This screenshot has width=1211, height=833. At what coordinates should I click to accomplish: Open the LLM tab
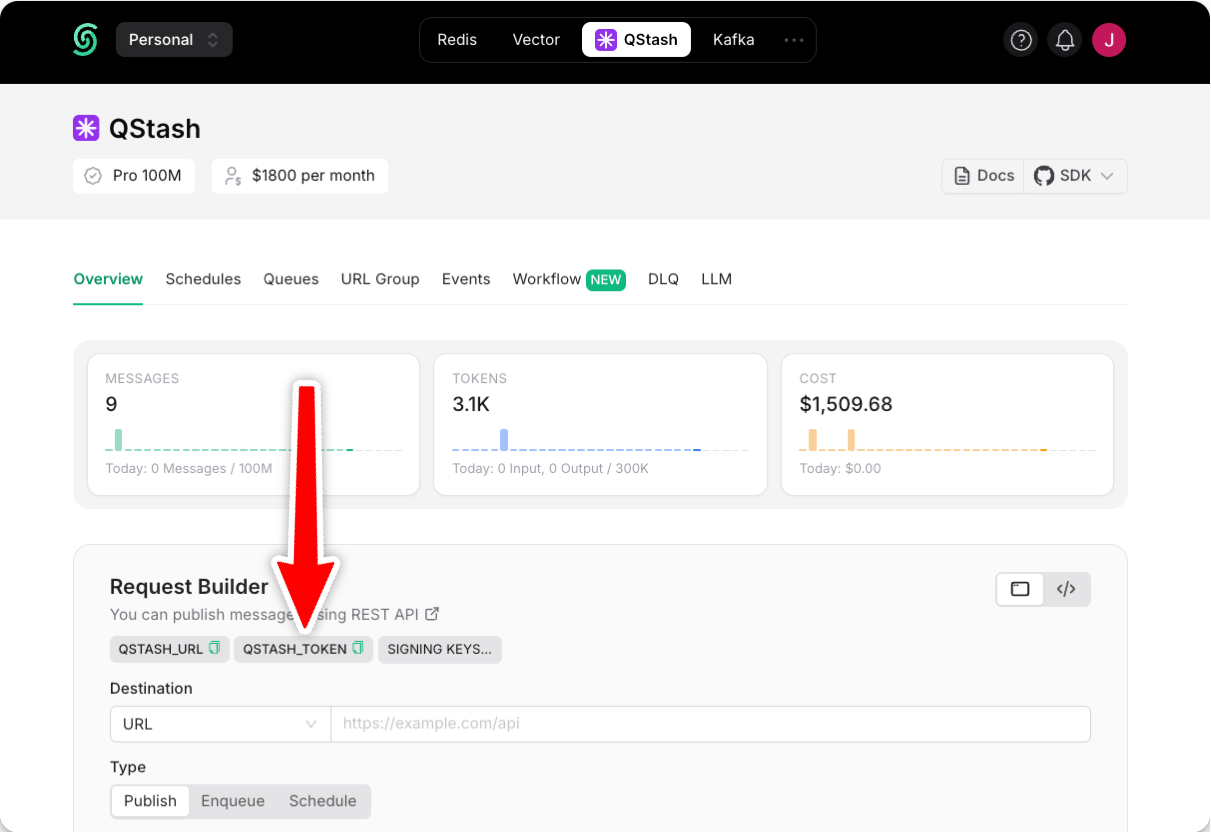coord(716,279)
